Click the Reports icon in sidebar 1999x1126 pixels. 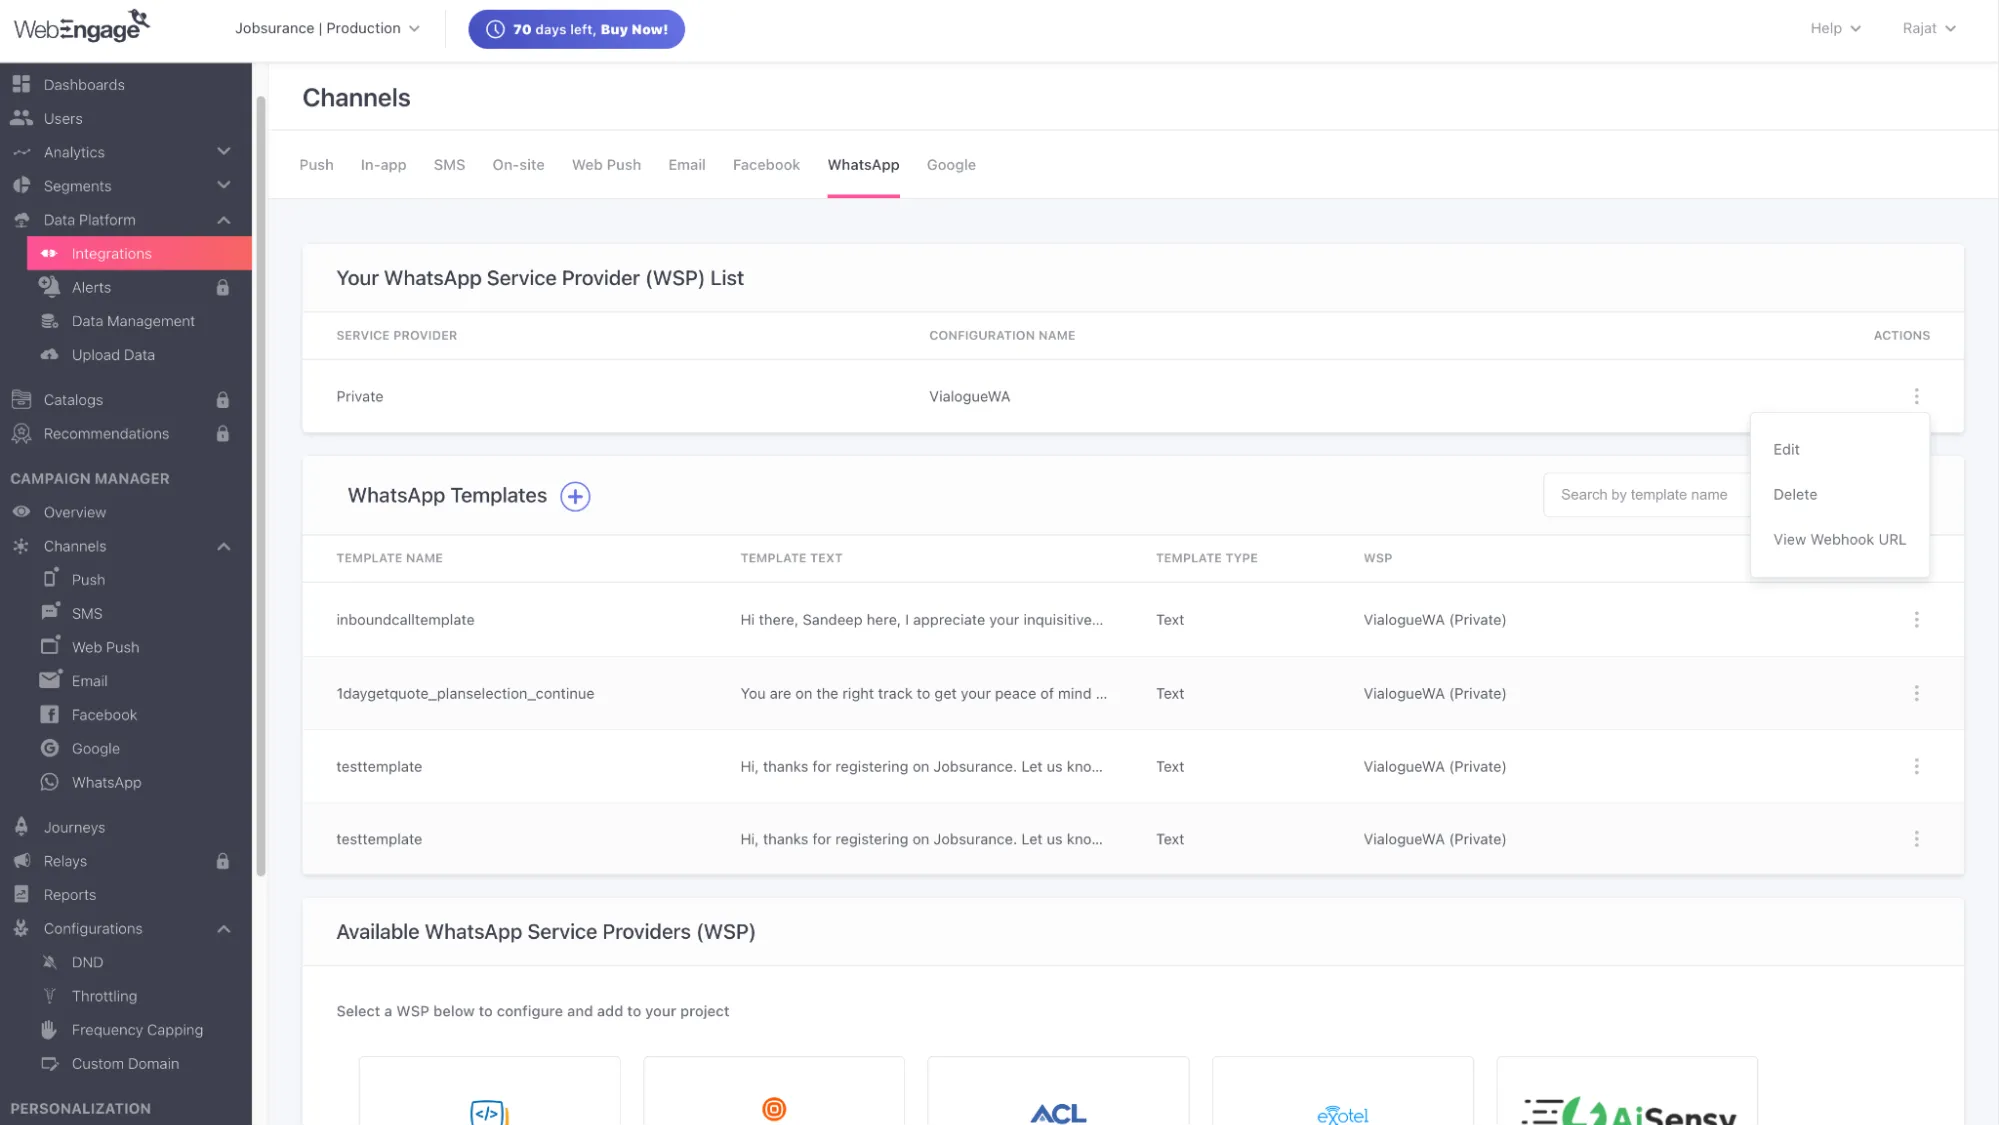[x=21, y=895]
